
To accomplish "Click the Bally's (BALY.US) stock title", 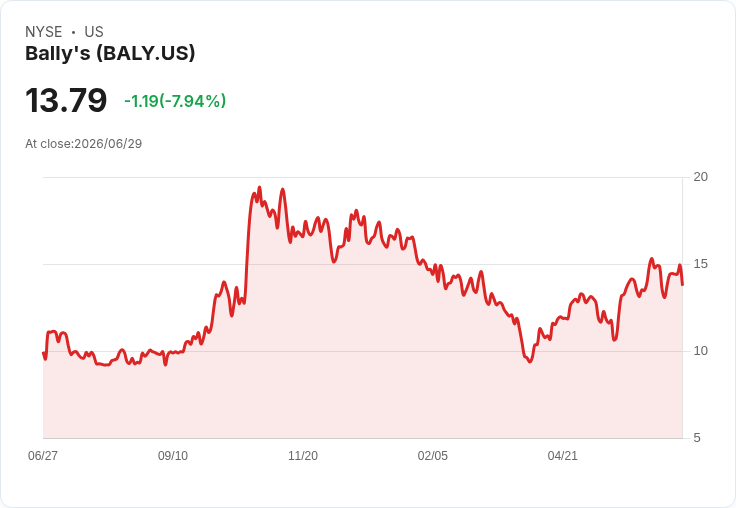I will coord(110,53).
